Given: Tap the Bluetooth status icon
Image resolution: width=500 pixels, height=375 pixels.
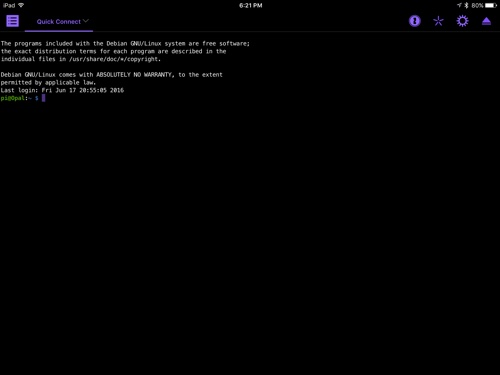Looking at the screenshot, I should [x=467, y=5].
